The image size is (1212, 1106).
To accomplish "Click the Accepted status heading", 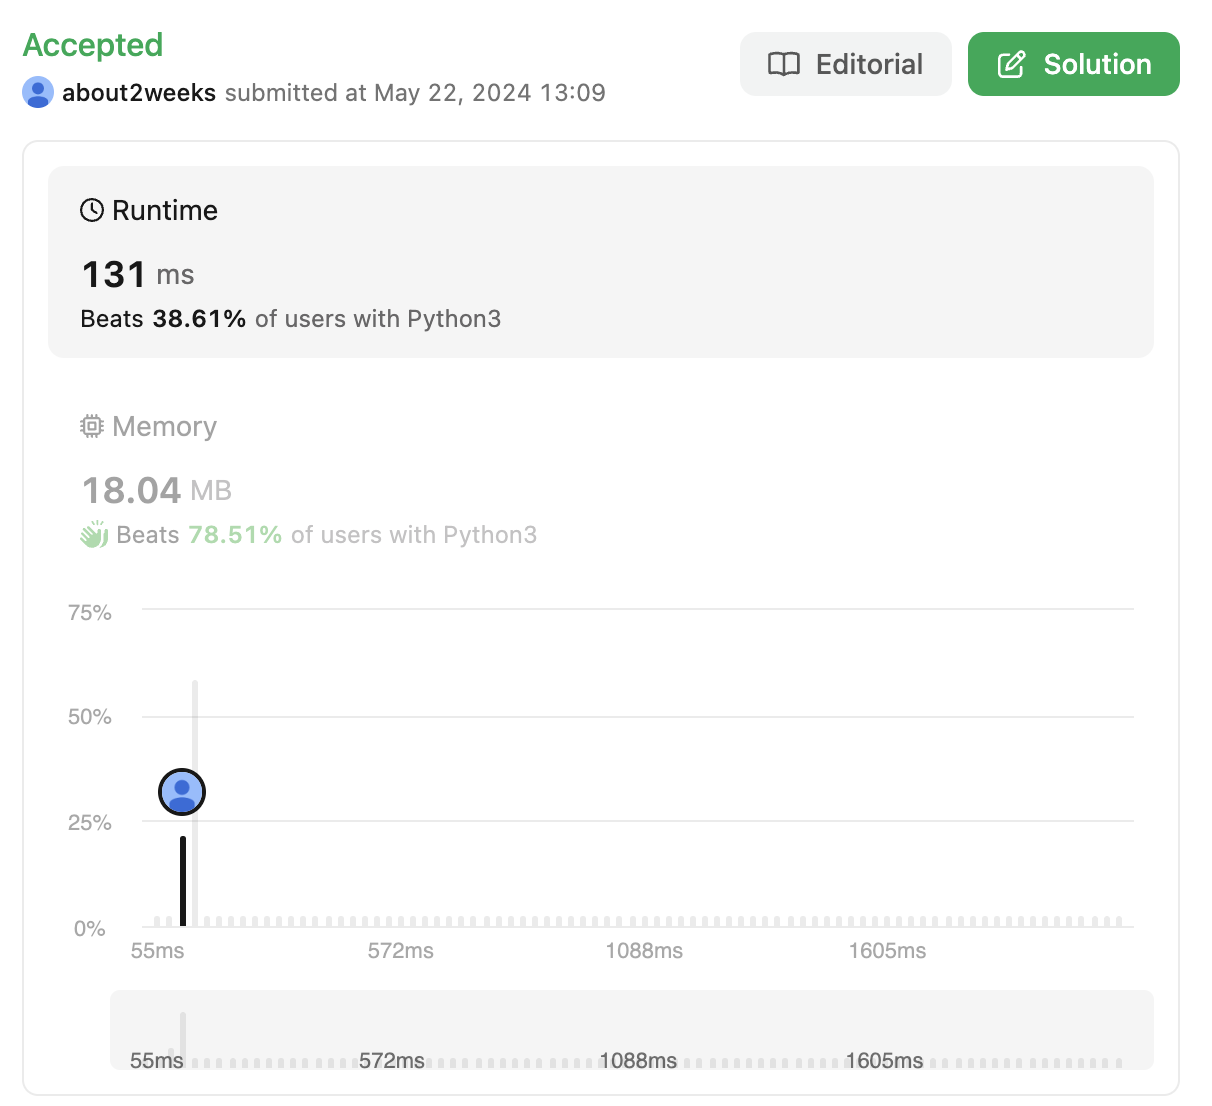I will (93, 45).
